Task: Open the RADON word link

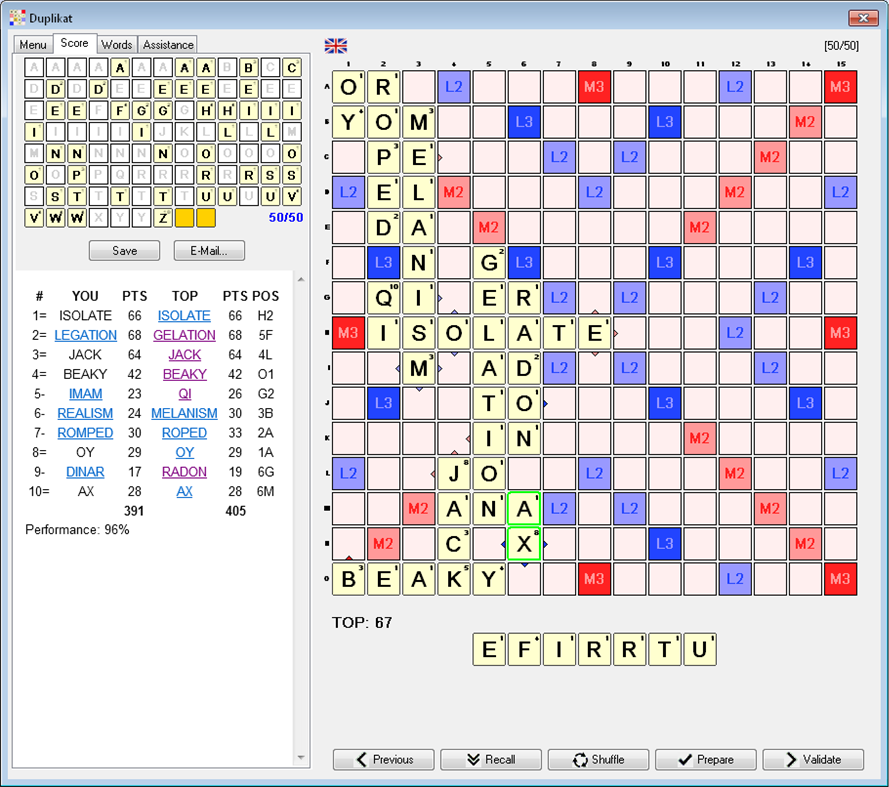Action: click(x=184, y=472)
